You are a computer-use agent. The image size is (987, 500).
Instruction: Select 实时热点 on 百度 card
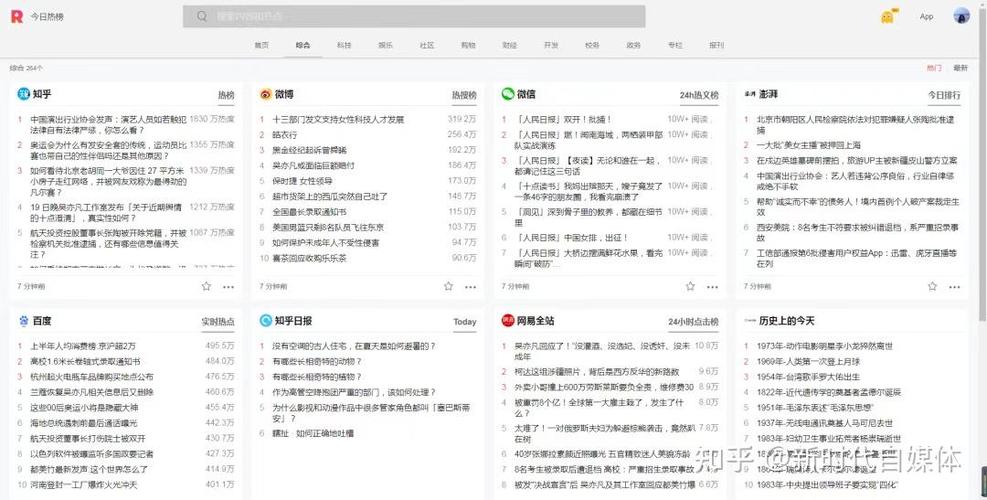pos(218,322)
